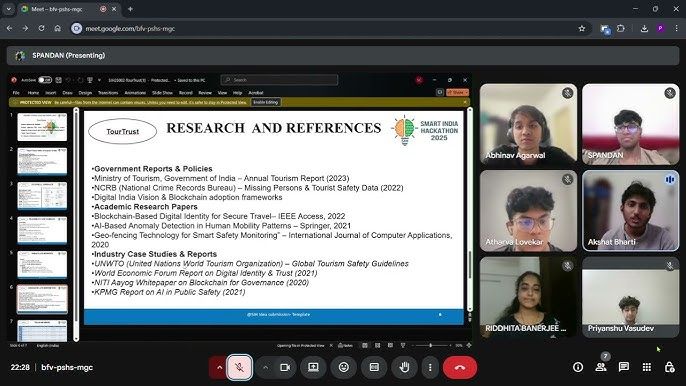Open meeting details info icon
The image size is (686, 386).
click(x=578, y=367)
